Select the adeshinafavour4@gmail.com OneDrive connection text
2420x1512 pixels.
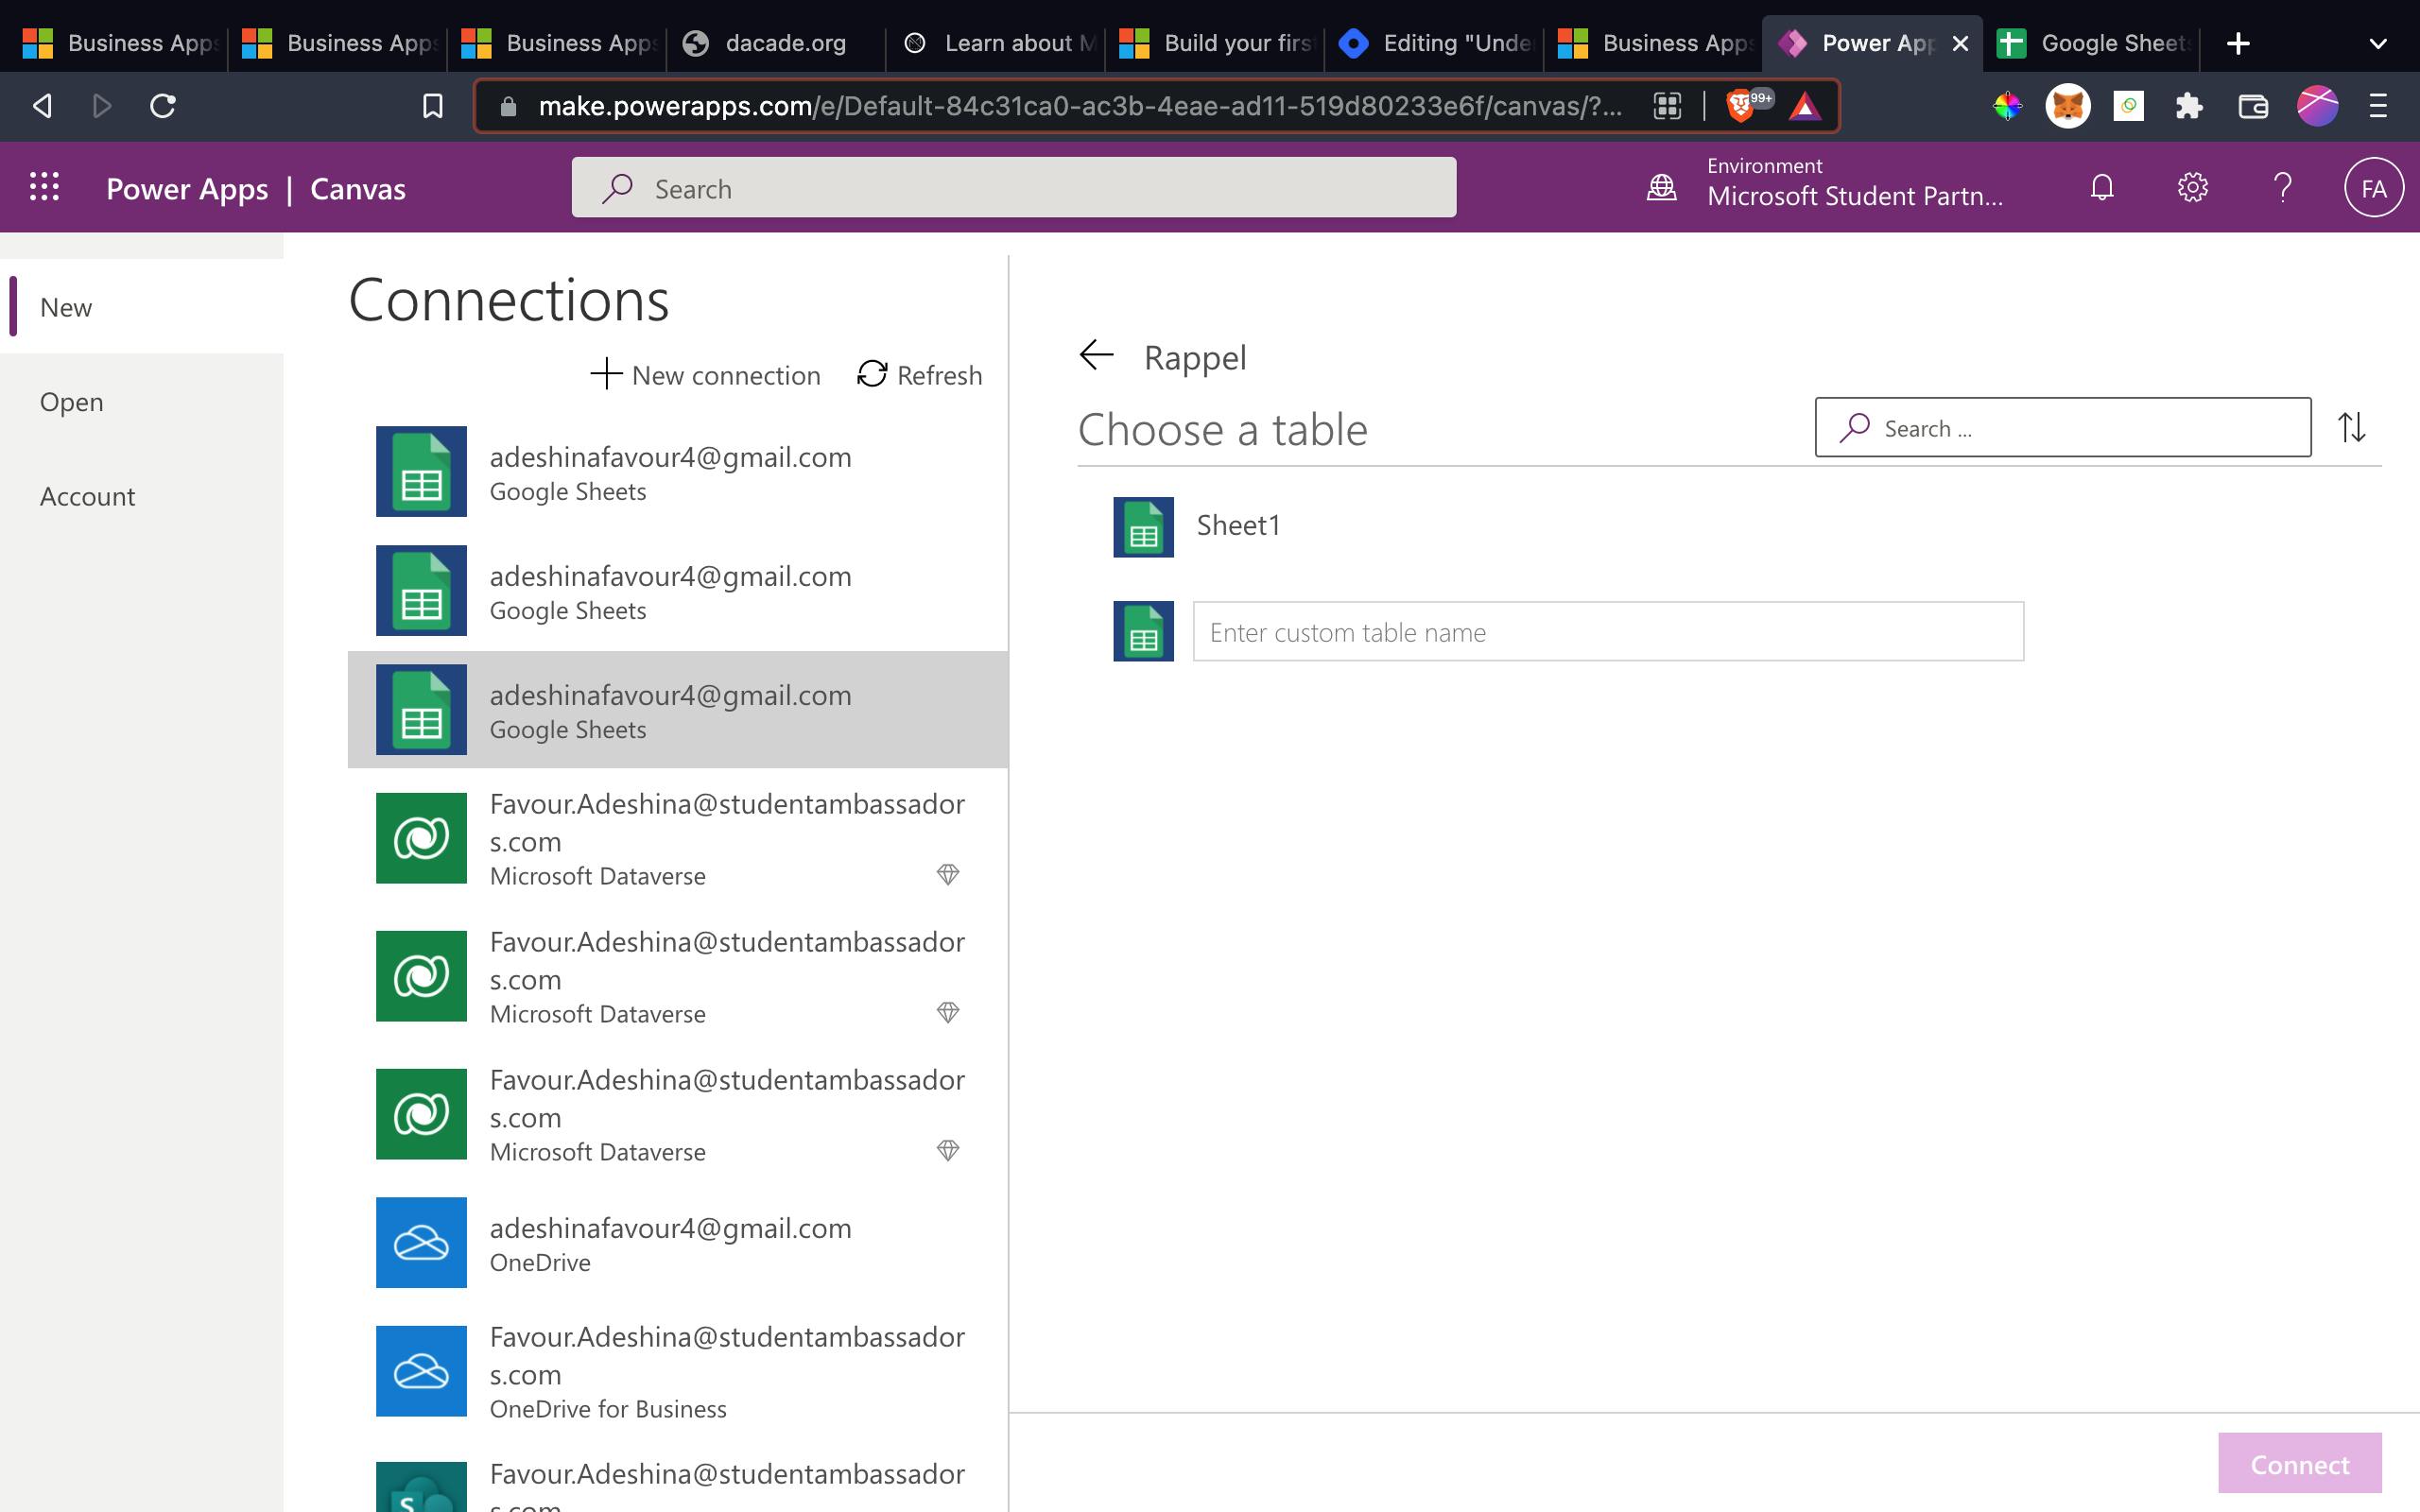670,1228
